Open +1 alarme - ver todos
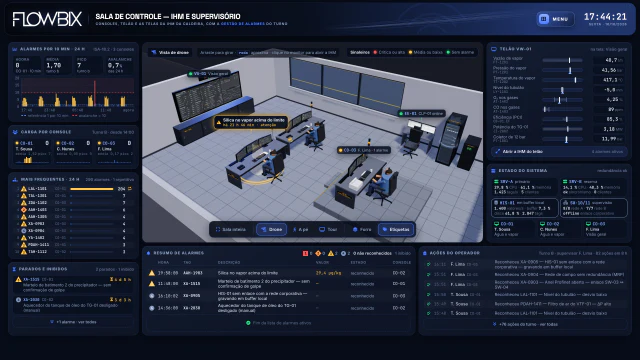 (x=73, y=322)
